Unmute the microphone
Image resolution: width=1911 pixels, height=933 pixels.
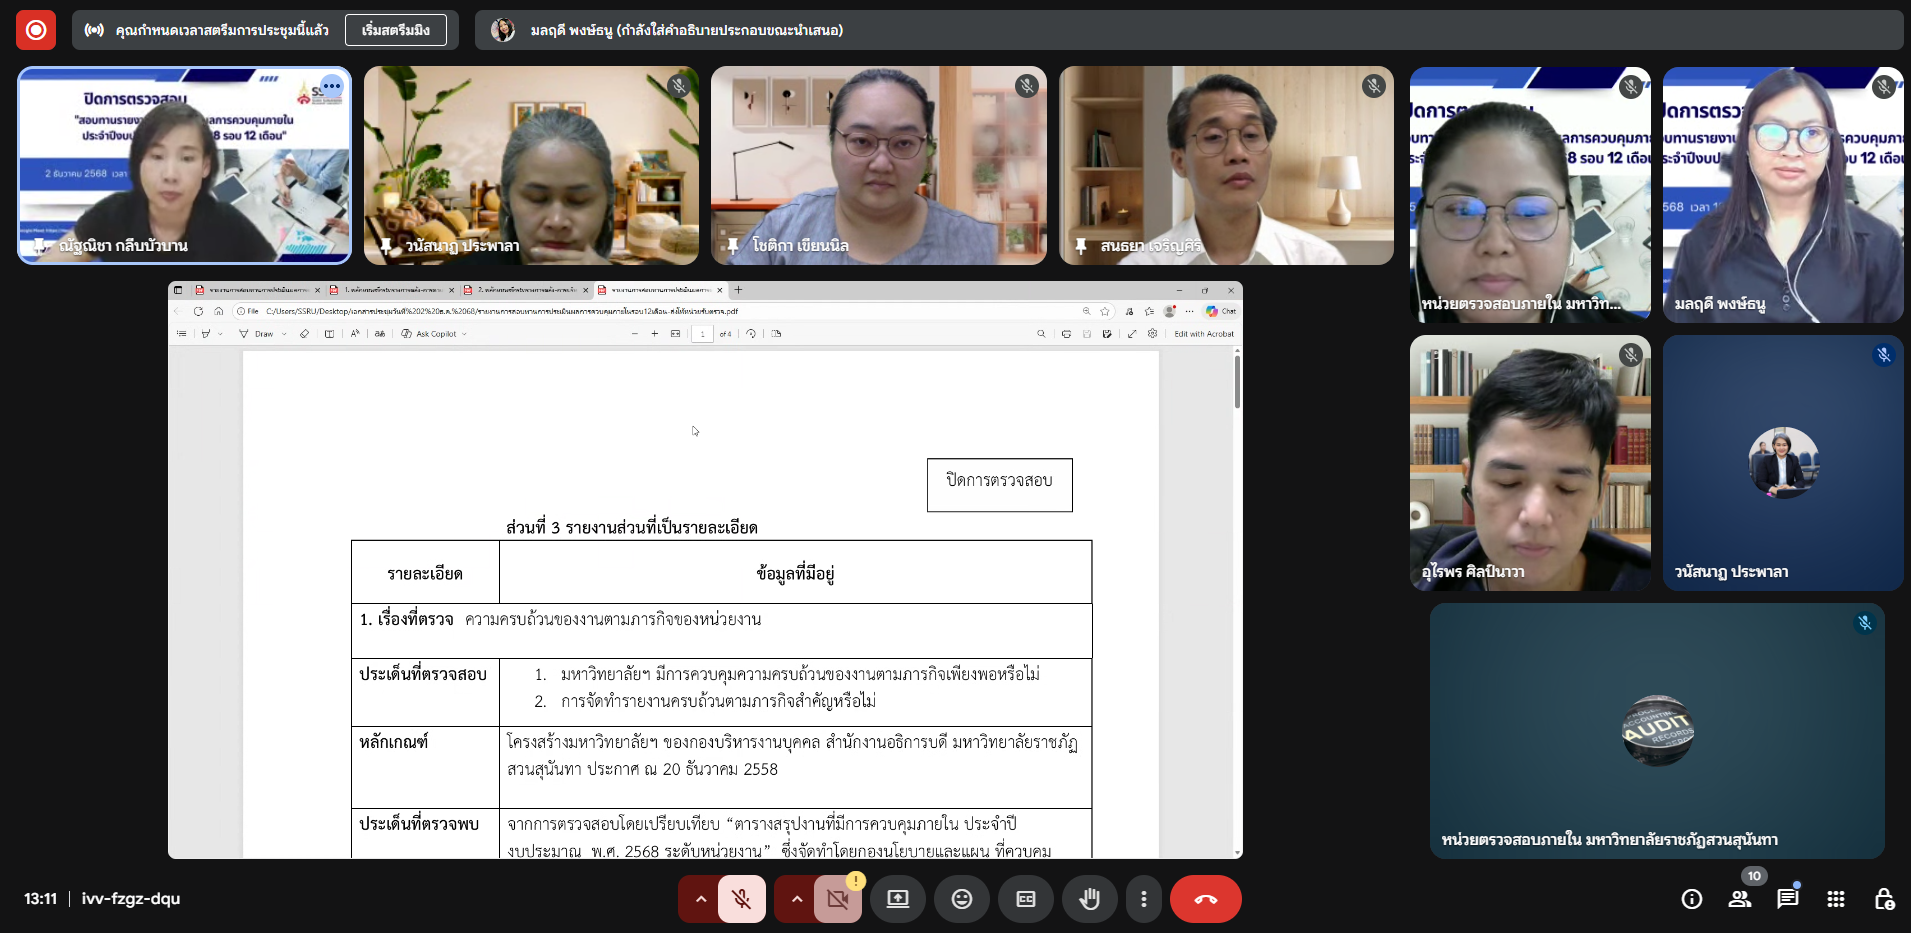(x=741, y=899)
